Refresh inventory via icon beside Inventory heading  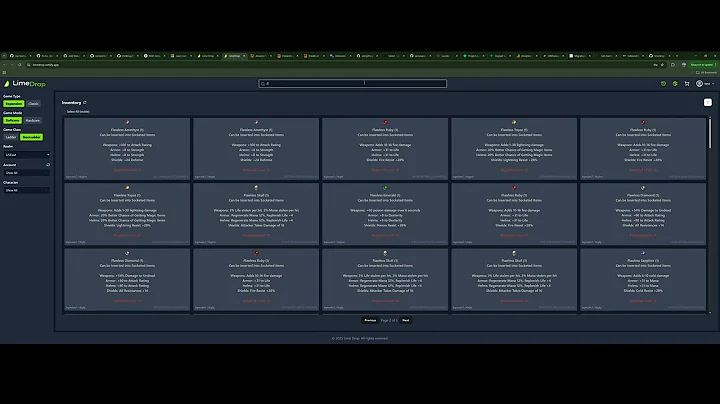coord(84,102)
